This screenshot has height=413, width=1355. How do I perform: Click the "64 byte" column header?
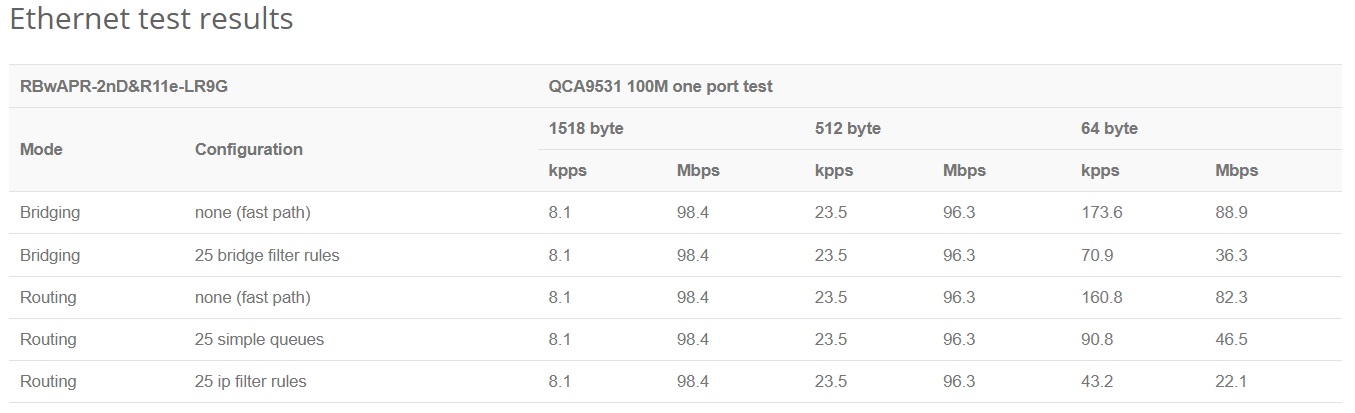pyautogui.click(x=1109, y=128)
